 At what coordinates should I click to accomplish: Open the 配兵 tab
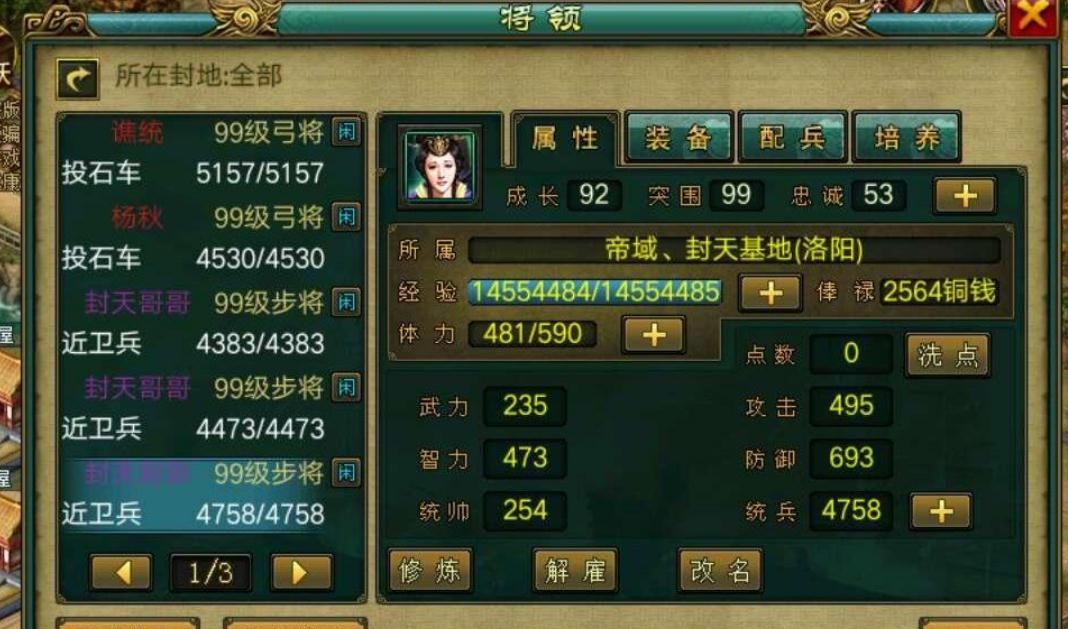click(793, 138)
